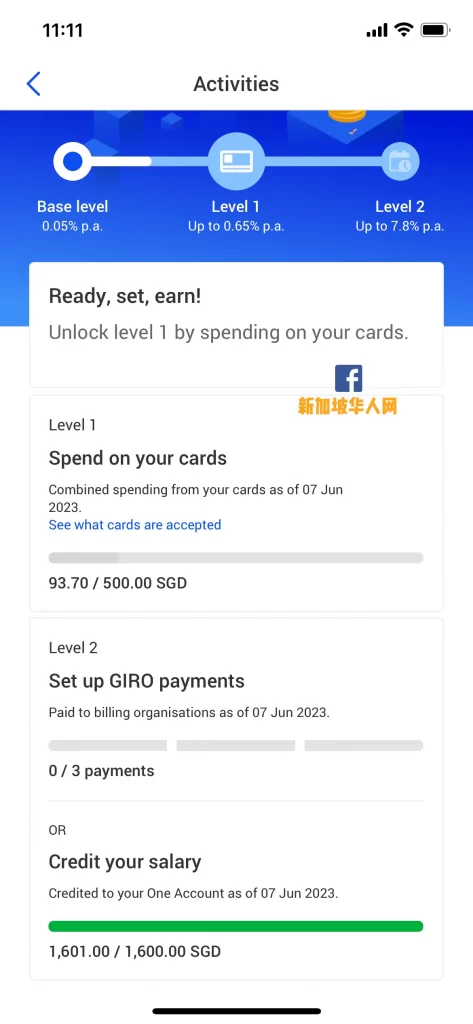This screenshot has height=1024, width=473.
Task: Tap the card spending progress bar
Action: pos(236,558)
